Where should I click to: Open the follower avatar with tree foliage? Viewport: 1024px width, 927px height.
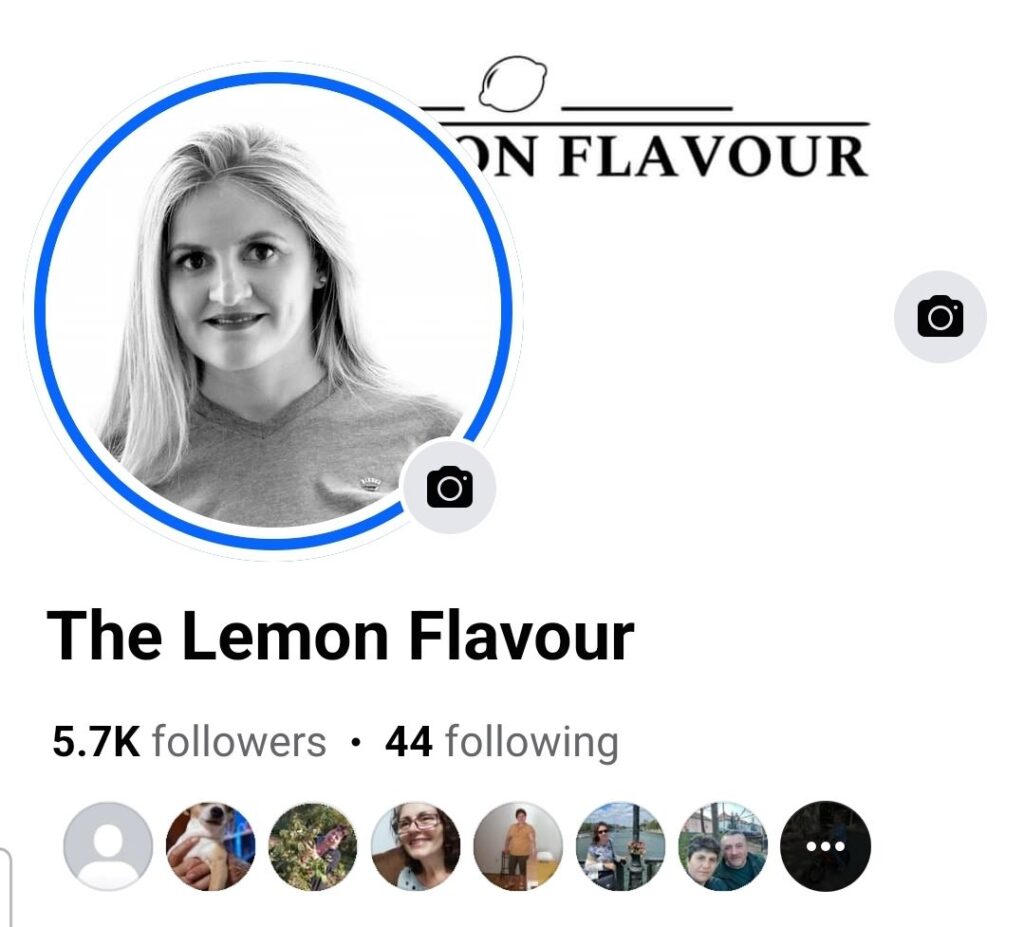coord(313,846)
